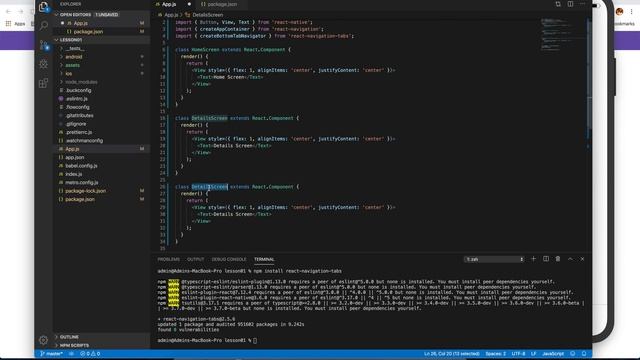Switch to the App.js editor tab
This screenshot has width=640, height=360.
coord(169,4)
